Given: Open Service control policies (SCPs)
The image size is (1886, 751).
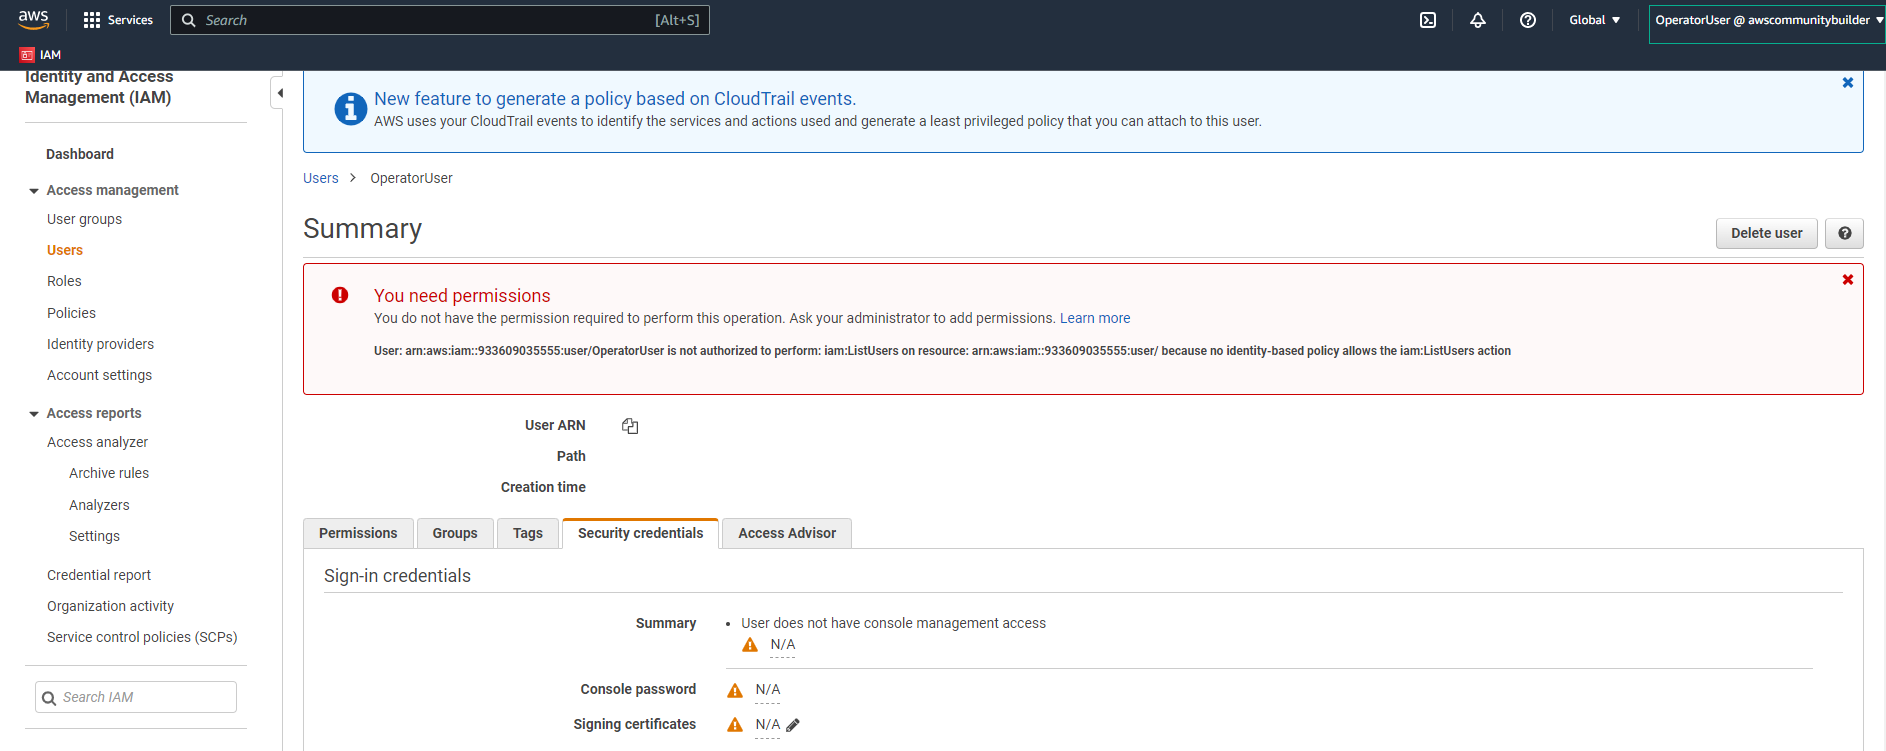Looking at the screenshot, I should point(142,637).
